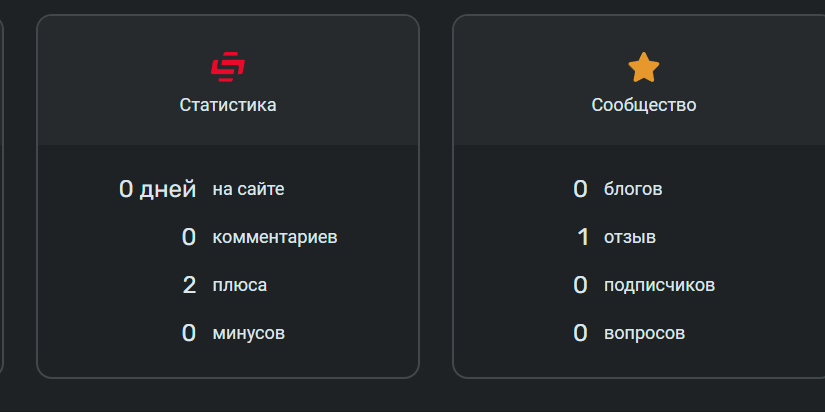825x412 pixels.
Task: Select the '0 дней' value
Action: [157, 189]
